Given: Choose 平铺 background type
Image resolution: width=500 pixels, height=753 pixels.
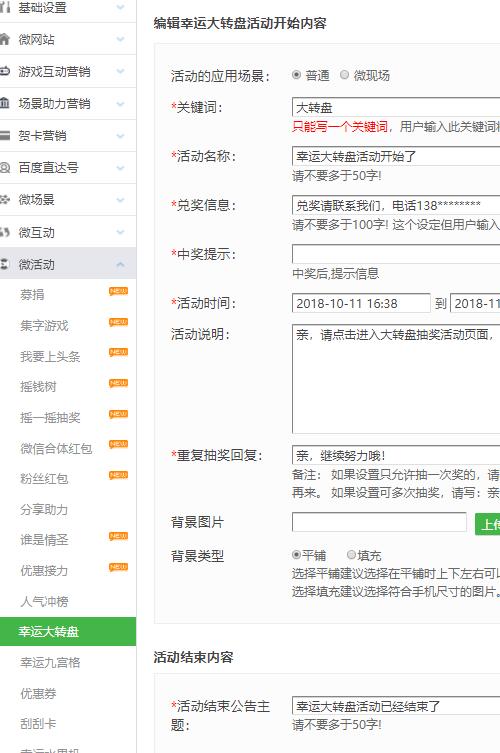Looking at the screenshot, I should [x=296, y=555].
